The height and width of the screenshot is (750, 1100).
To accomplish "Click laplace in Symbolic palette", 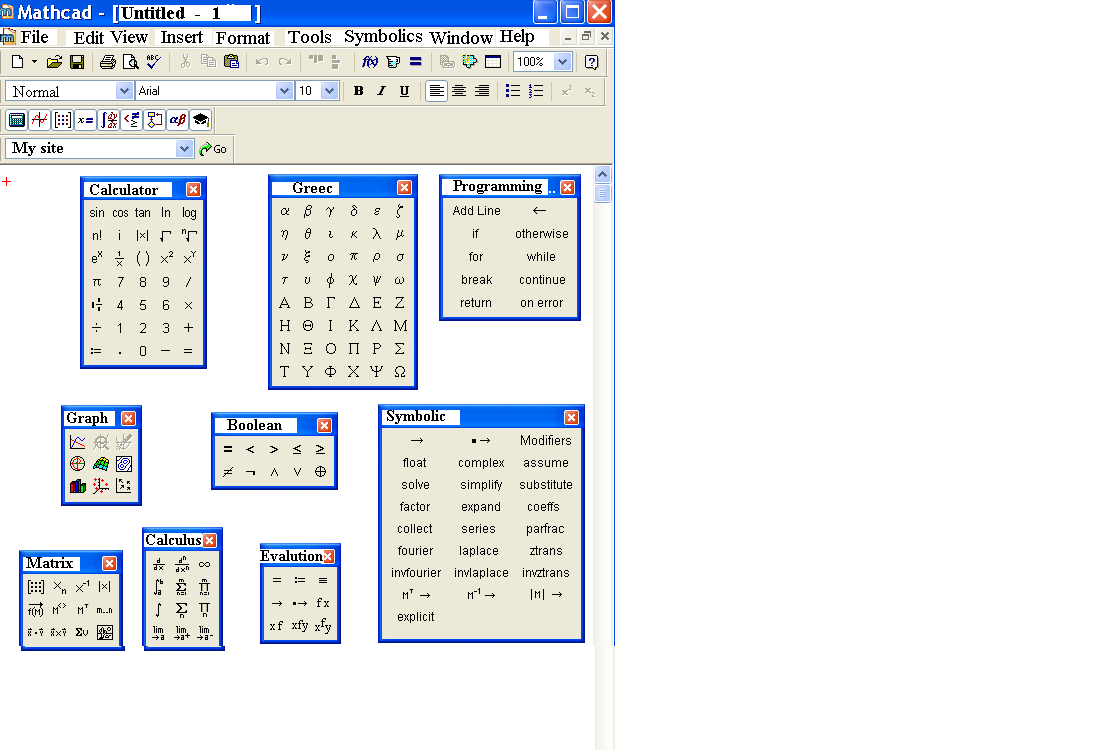I will point(479,551).
